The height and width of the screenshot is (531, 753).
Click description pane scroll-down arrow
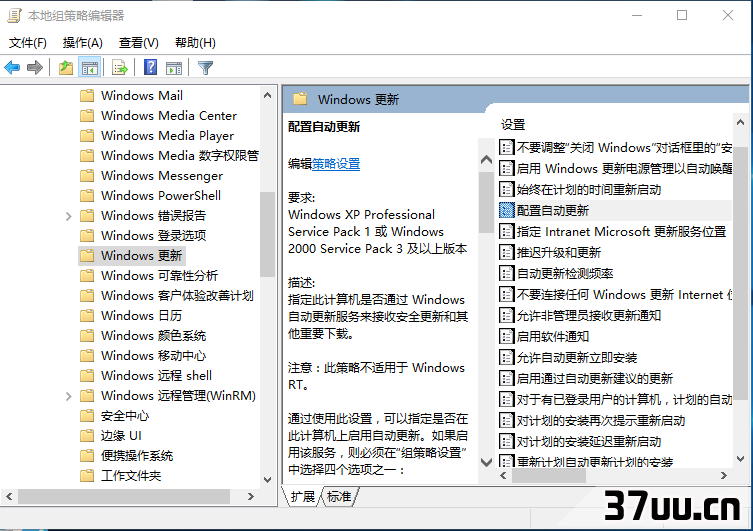tap(486, 462)
